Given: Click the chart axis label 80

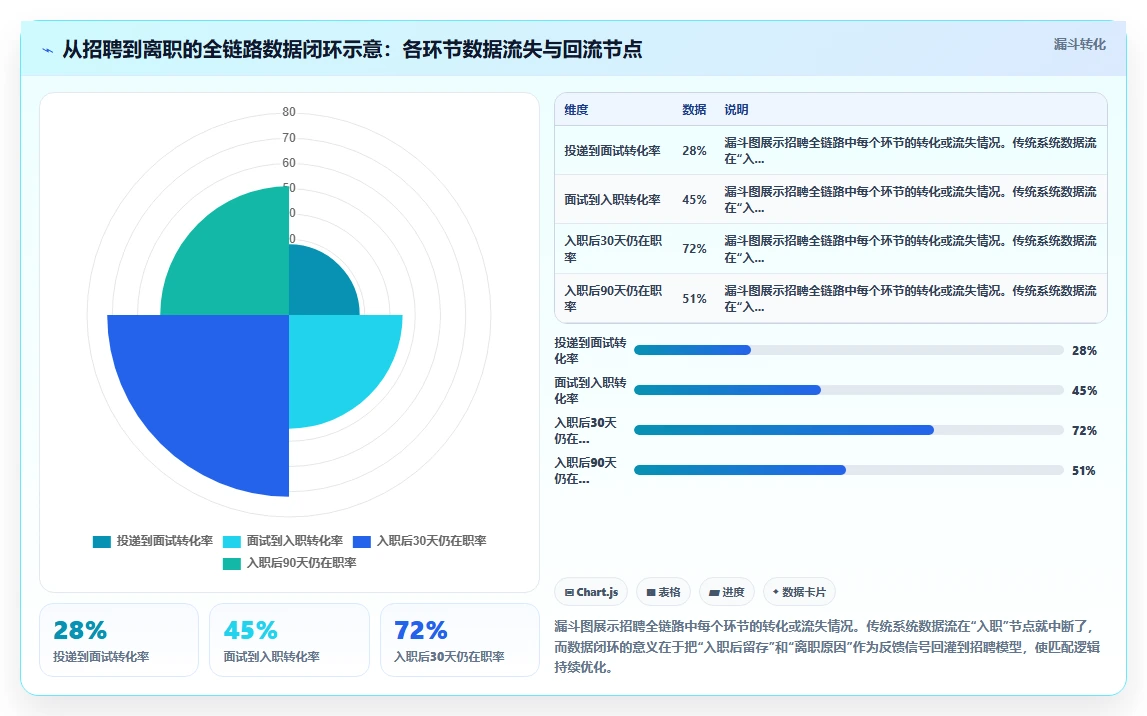Looking at the screenshot, I should coord(289,112).
